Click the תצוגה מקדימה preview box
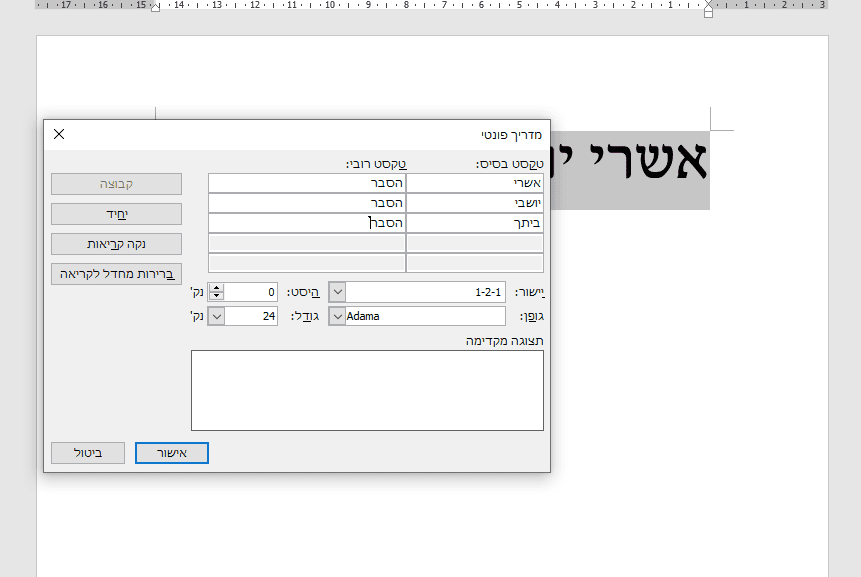The height and width of the screenshot is (577, 861). pyautogui.click(x=367, y=390)
